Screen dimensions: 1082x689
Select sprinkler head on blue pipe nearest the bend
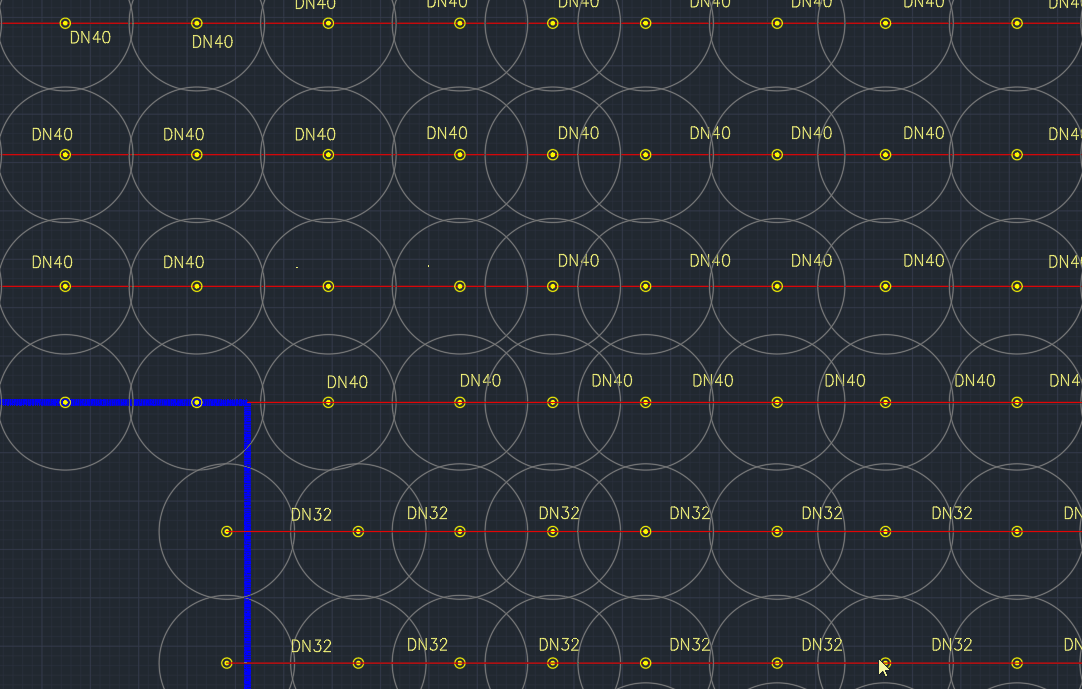197,402
